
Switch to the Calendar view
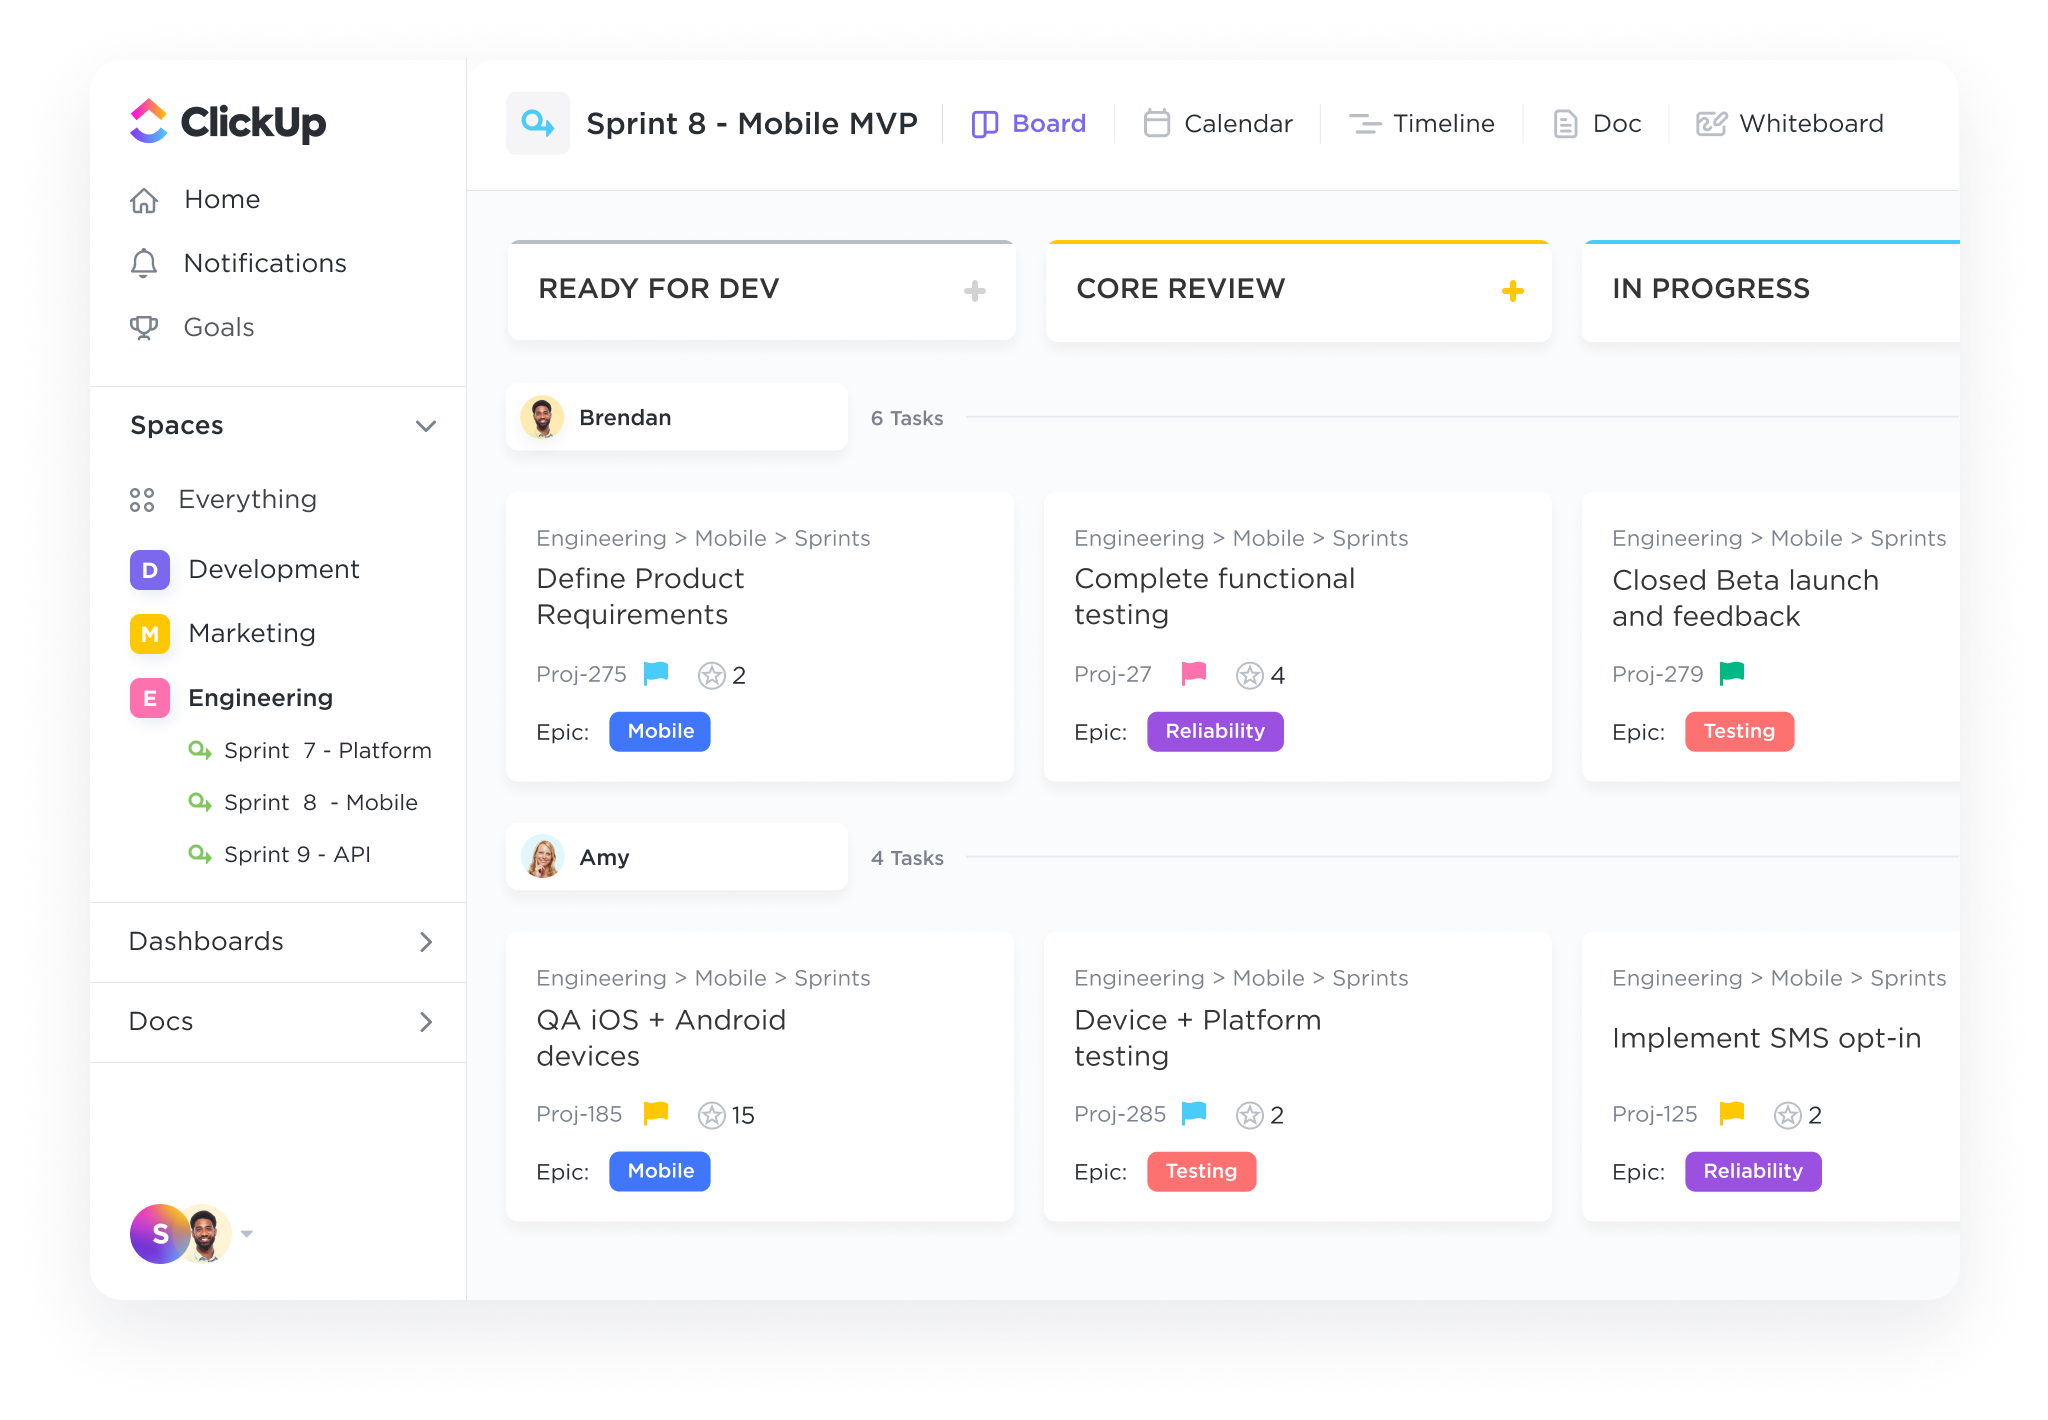(1218, 123)
